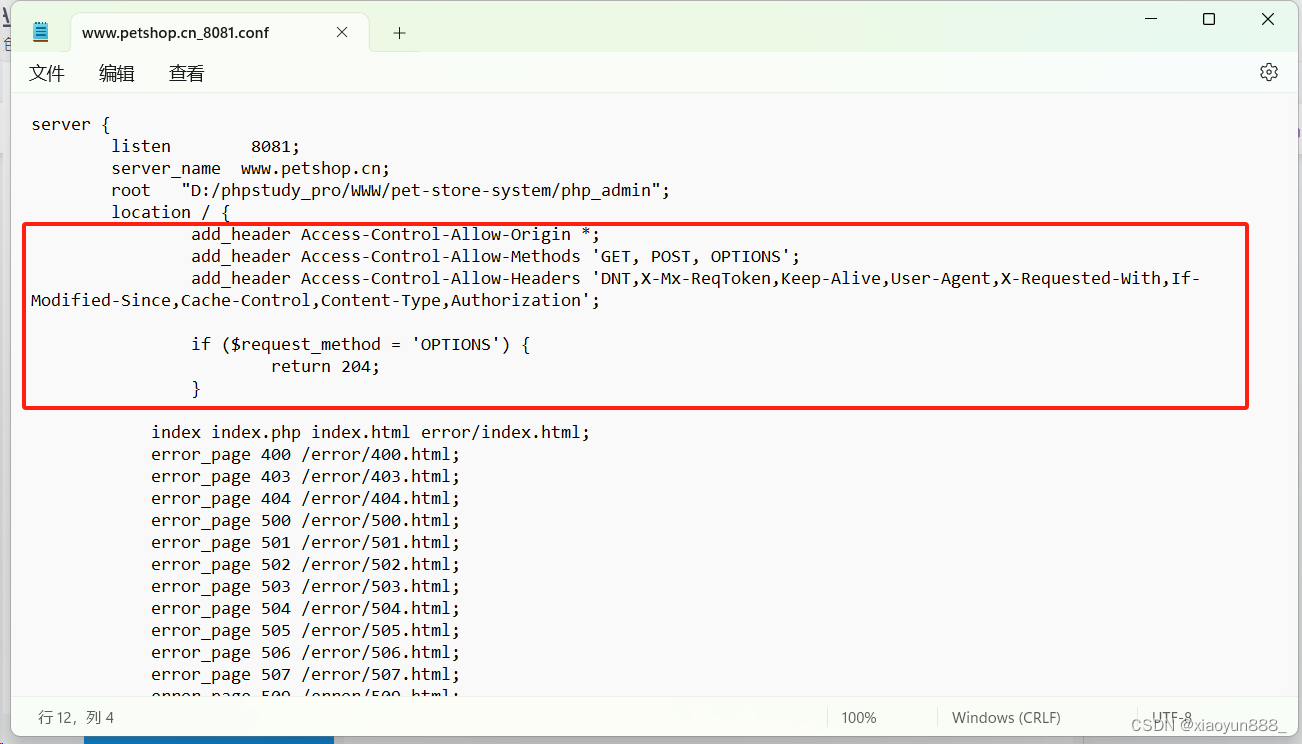Click the 100% zoom level in the status bar
Image resolution: width=1302 pixels, height=744 pixels.
point(859,718)
